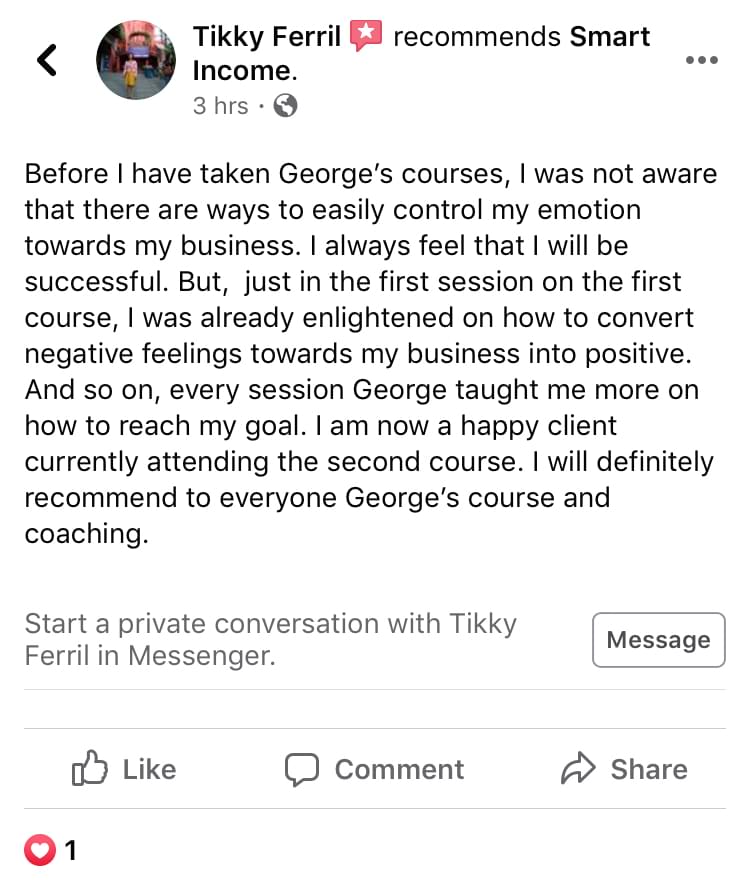
Task: Click the 3 hrs post timestamp
Action: pyautogui.click(x=220, y=106)
